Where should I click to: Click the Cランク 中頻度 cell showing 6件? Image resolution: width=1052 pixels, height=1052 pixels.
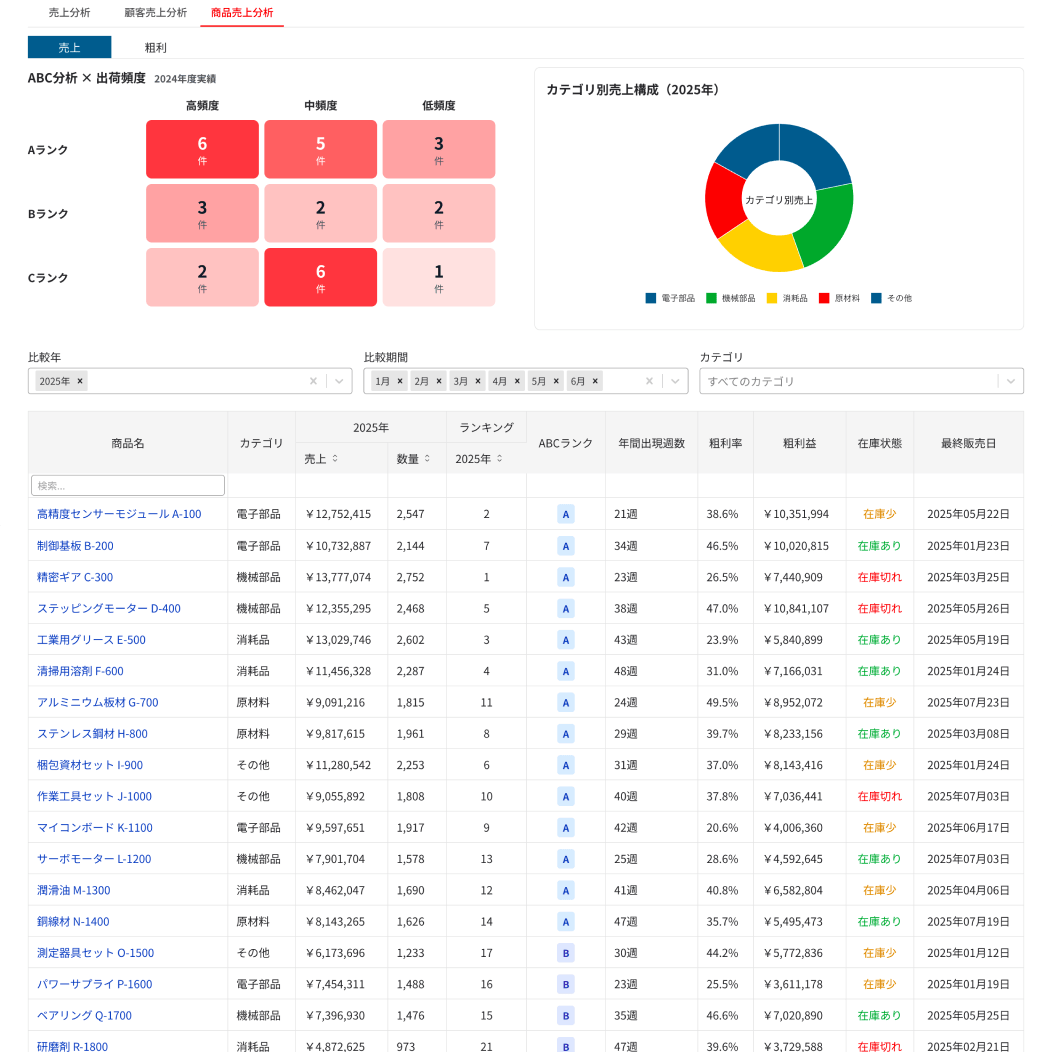coord(321,277)
